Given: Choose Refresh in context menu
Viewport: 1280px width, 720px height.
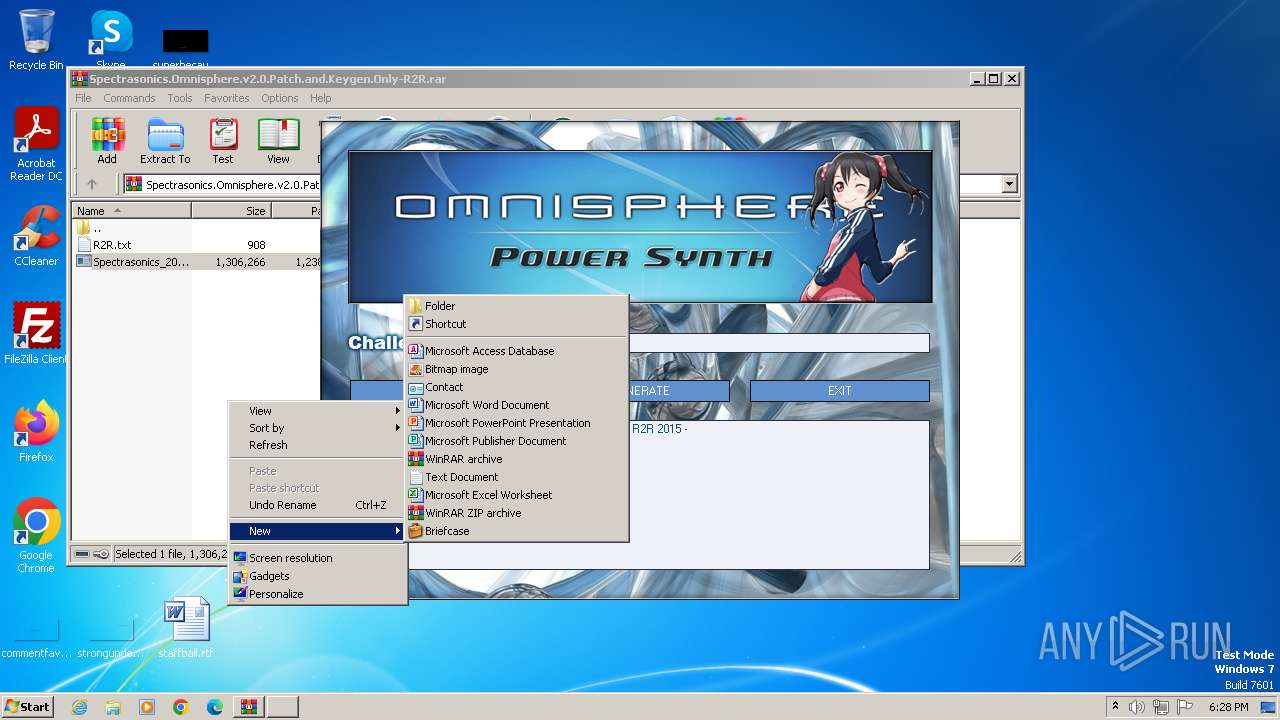Looking at the screenshot, I should (x=317, y=445).
